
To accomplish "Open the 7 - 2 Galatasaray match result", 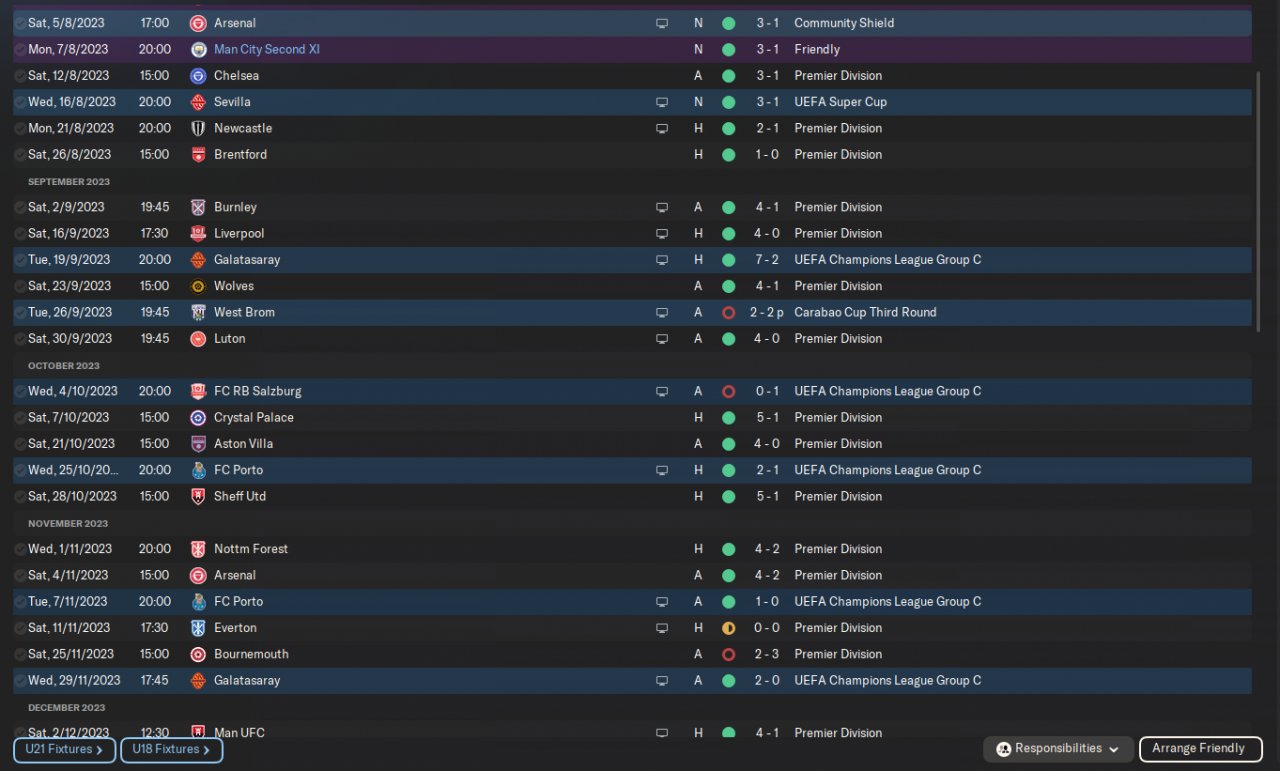I will [767, 260].
